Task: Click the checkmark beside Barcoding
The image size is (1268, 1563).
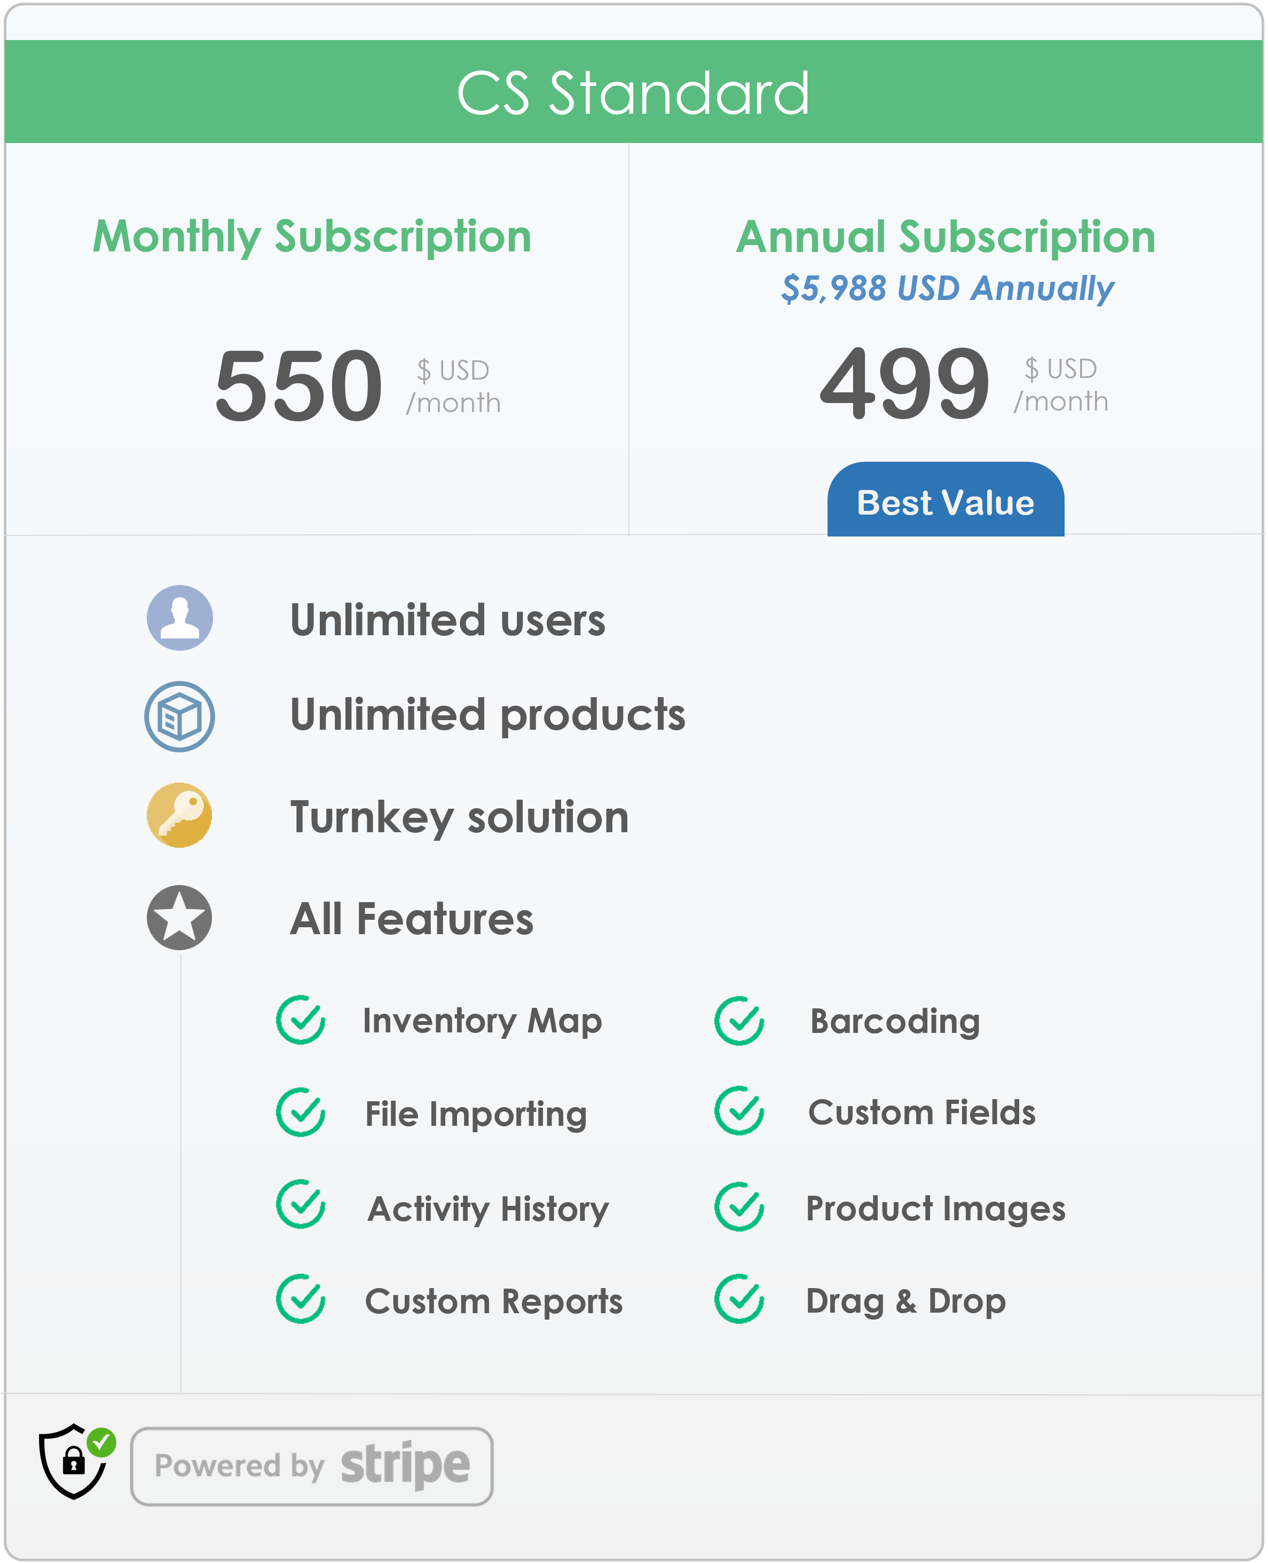Action: tap(737, 1021)
